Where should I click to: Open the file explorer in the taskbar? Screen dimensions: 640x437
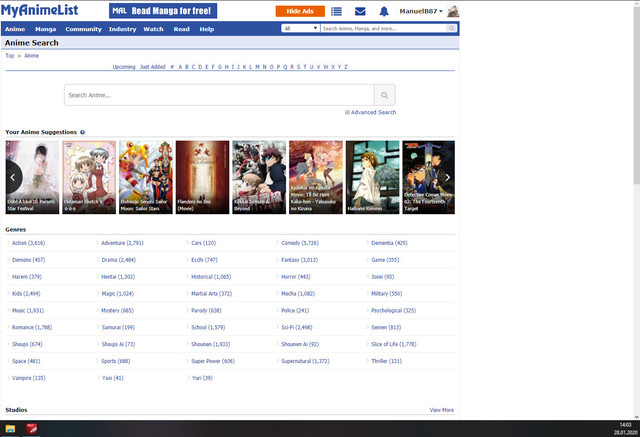click(x=11, y=429)
